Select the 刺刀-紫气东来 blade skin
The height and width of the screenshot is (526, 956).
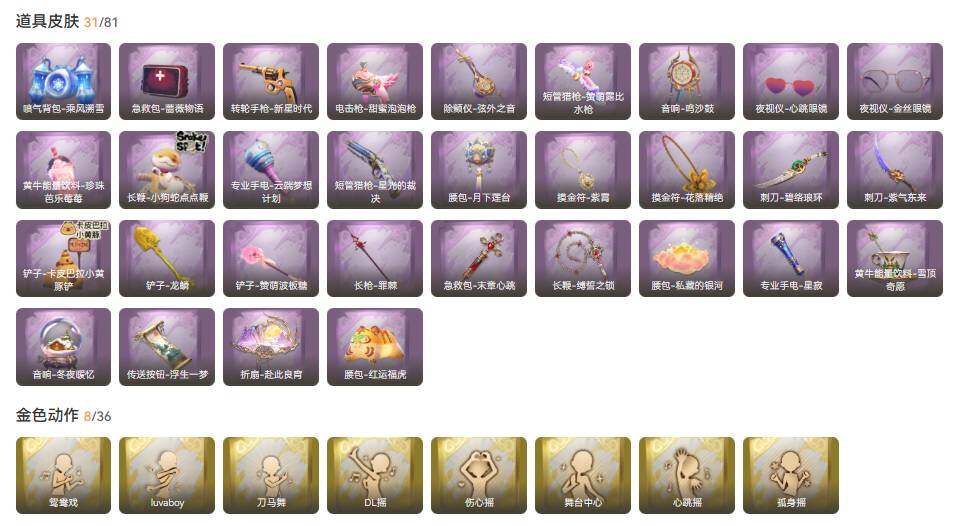tap(894, 170)
